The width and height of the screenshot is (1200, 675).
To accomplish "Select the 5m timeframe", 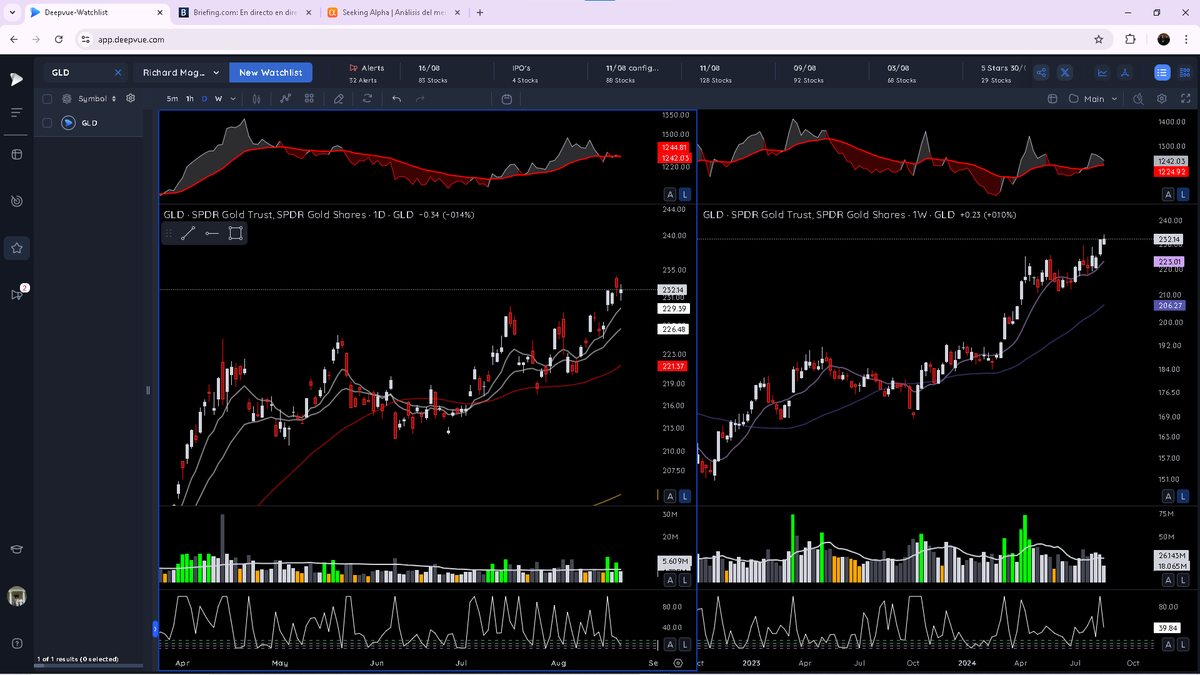I will tap(172, 99).
